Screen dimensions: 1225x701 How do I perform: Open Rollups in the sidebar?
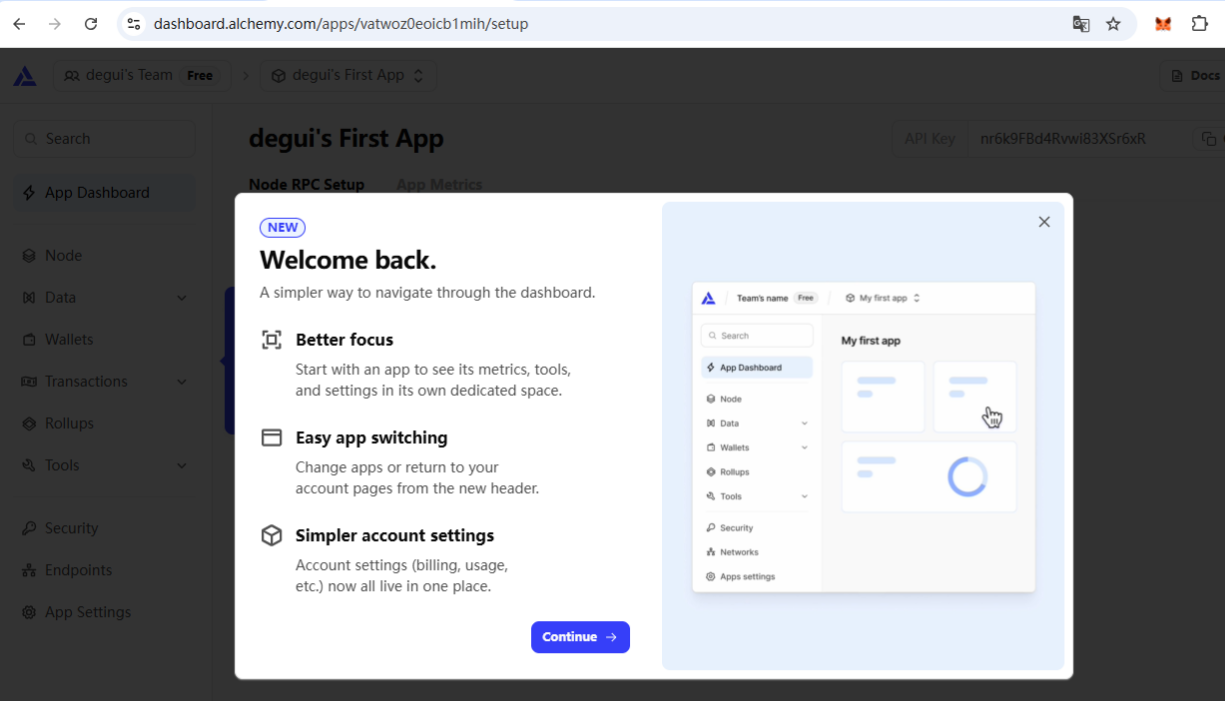104,424
